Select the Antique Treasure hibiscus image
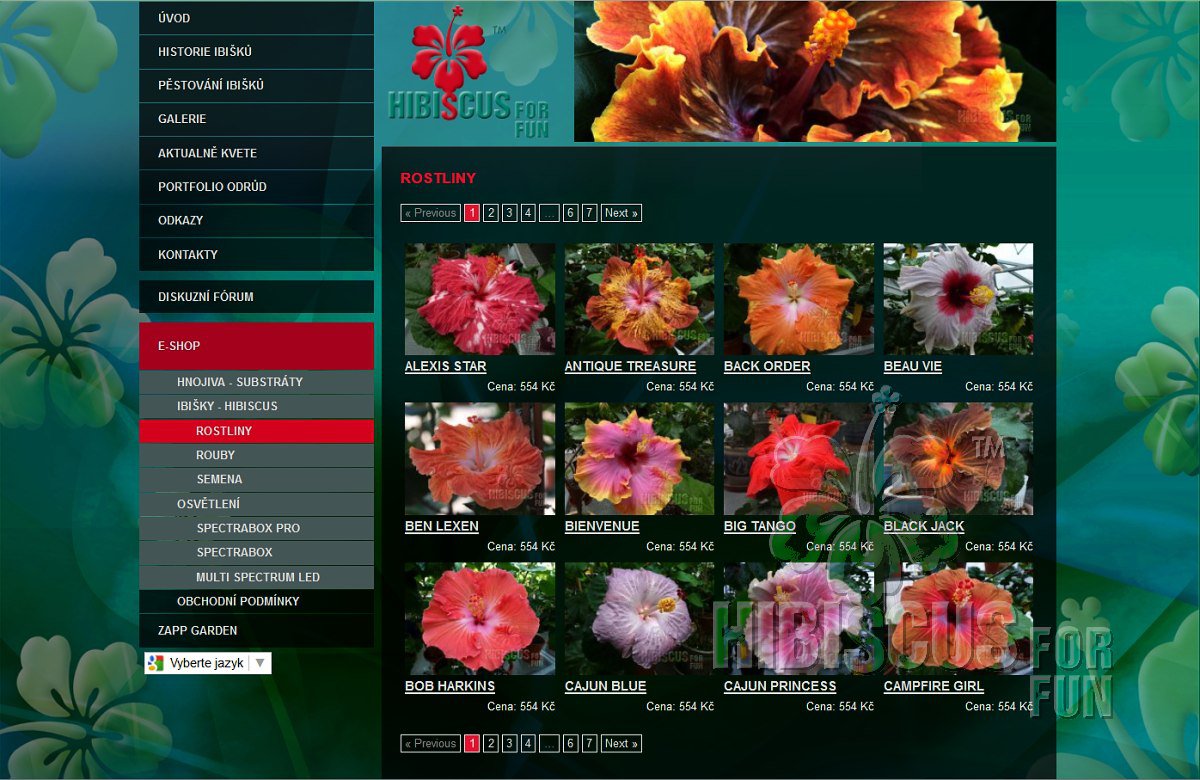 pos(639,299)
